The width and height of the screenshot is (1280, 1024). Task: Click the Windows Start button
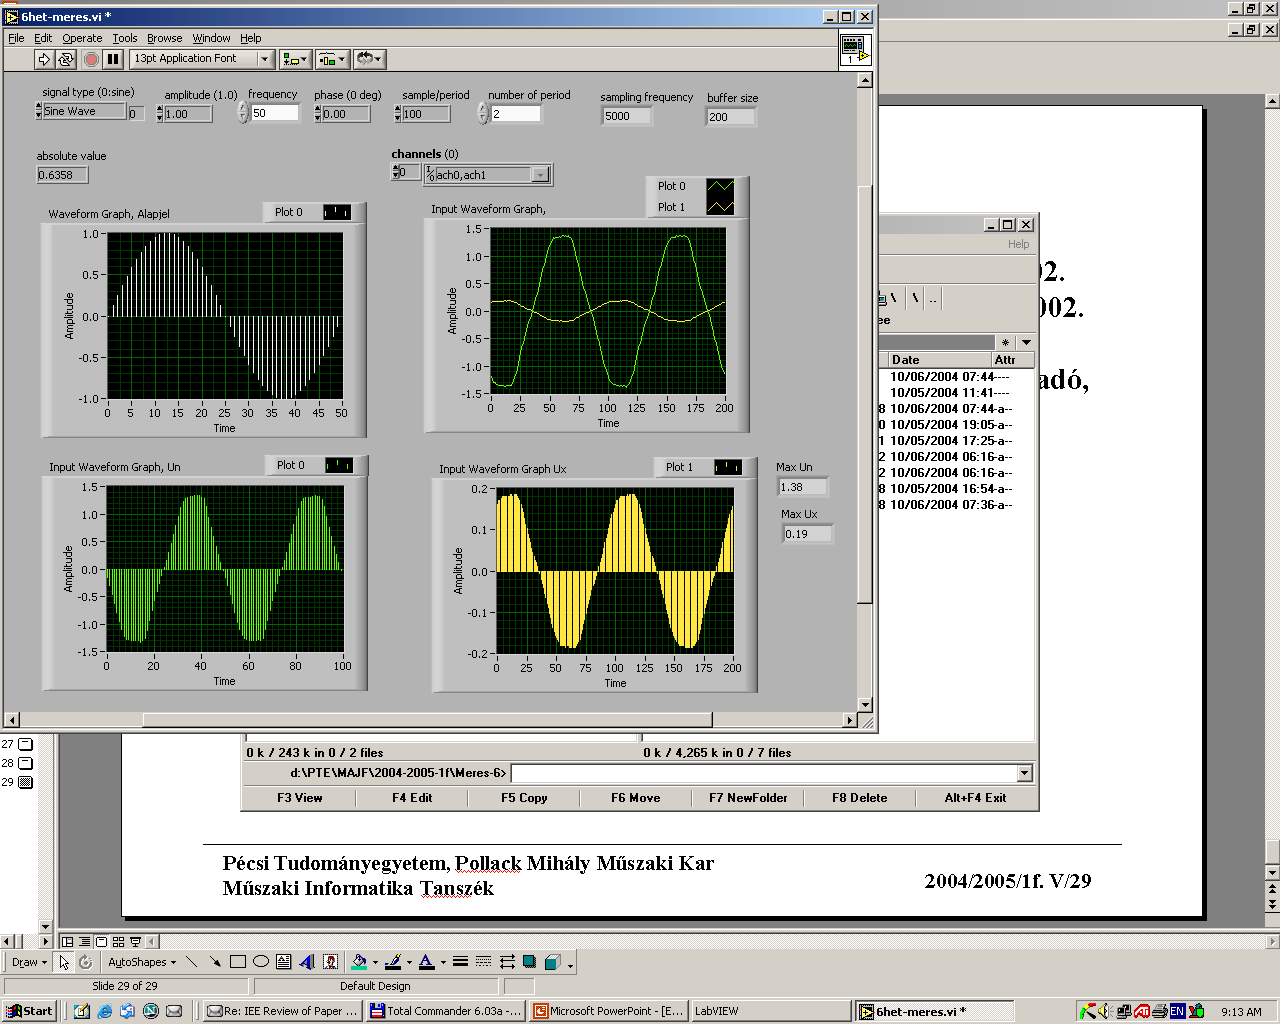pos(29,1011)
